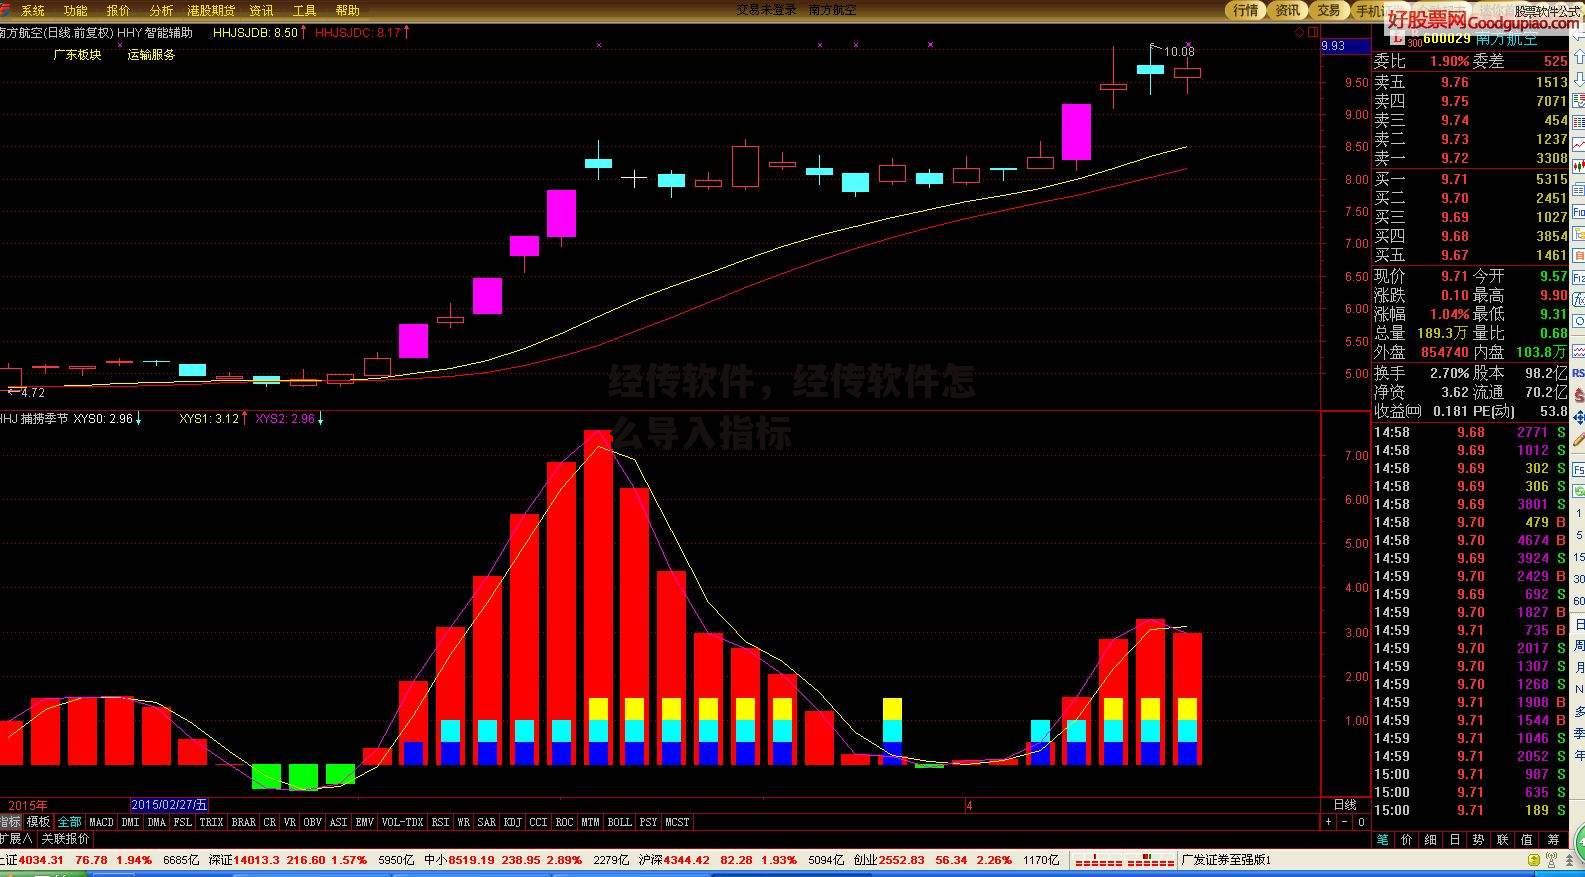
Task: Click the network antenna status icon
Action: click(1551, 860)
